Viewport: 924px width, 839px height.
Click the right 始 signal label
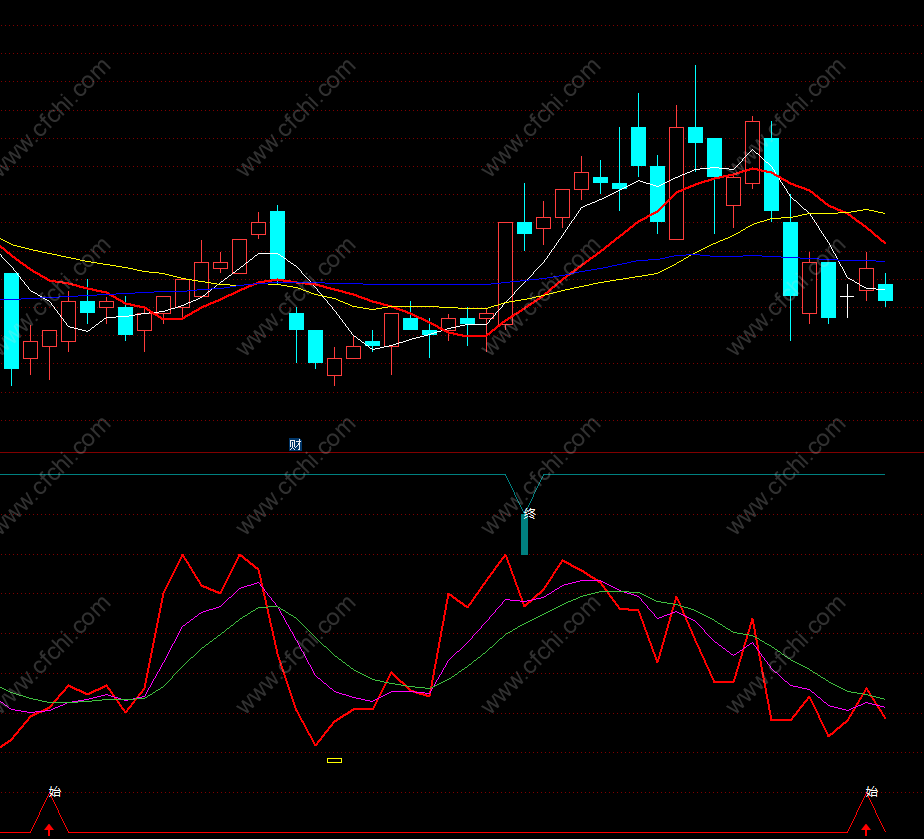(872, 791)
